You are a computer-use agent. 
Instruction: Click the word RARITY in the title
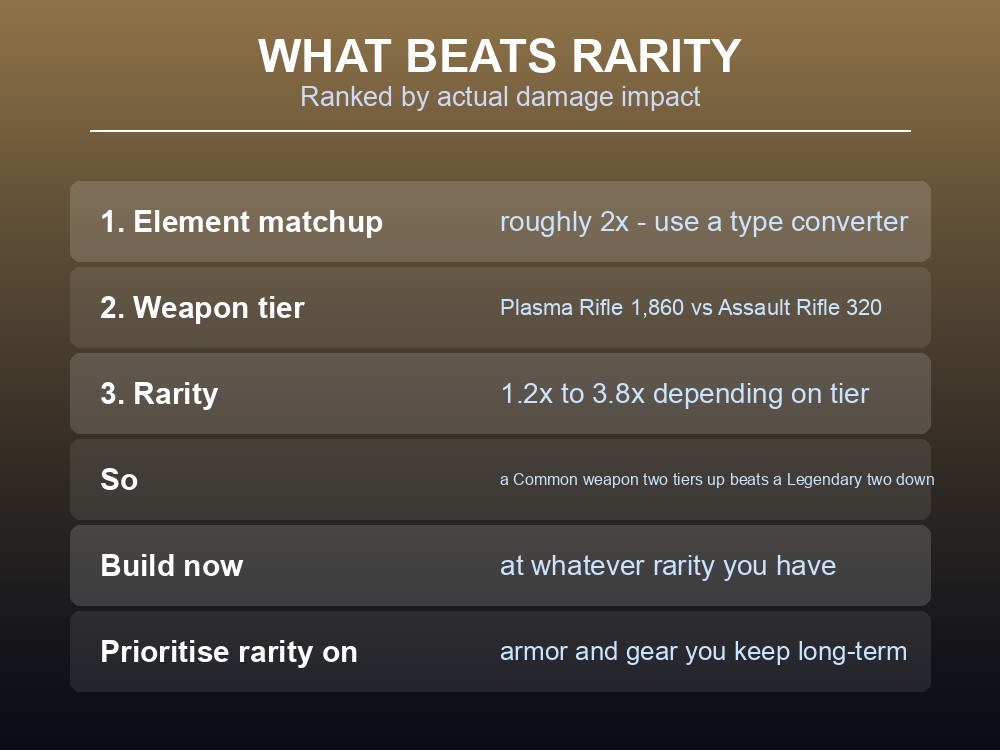pyautogui.click(x=656, y=56)
